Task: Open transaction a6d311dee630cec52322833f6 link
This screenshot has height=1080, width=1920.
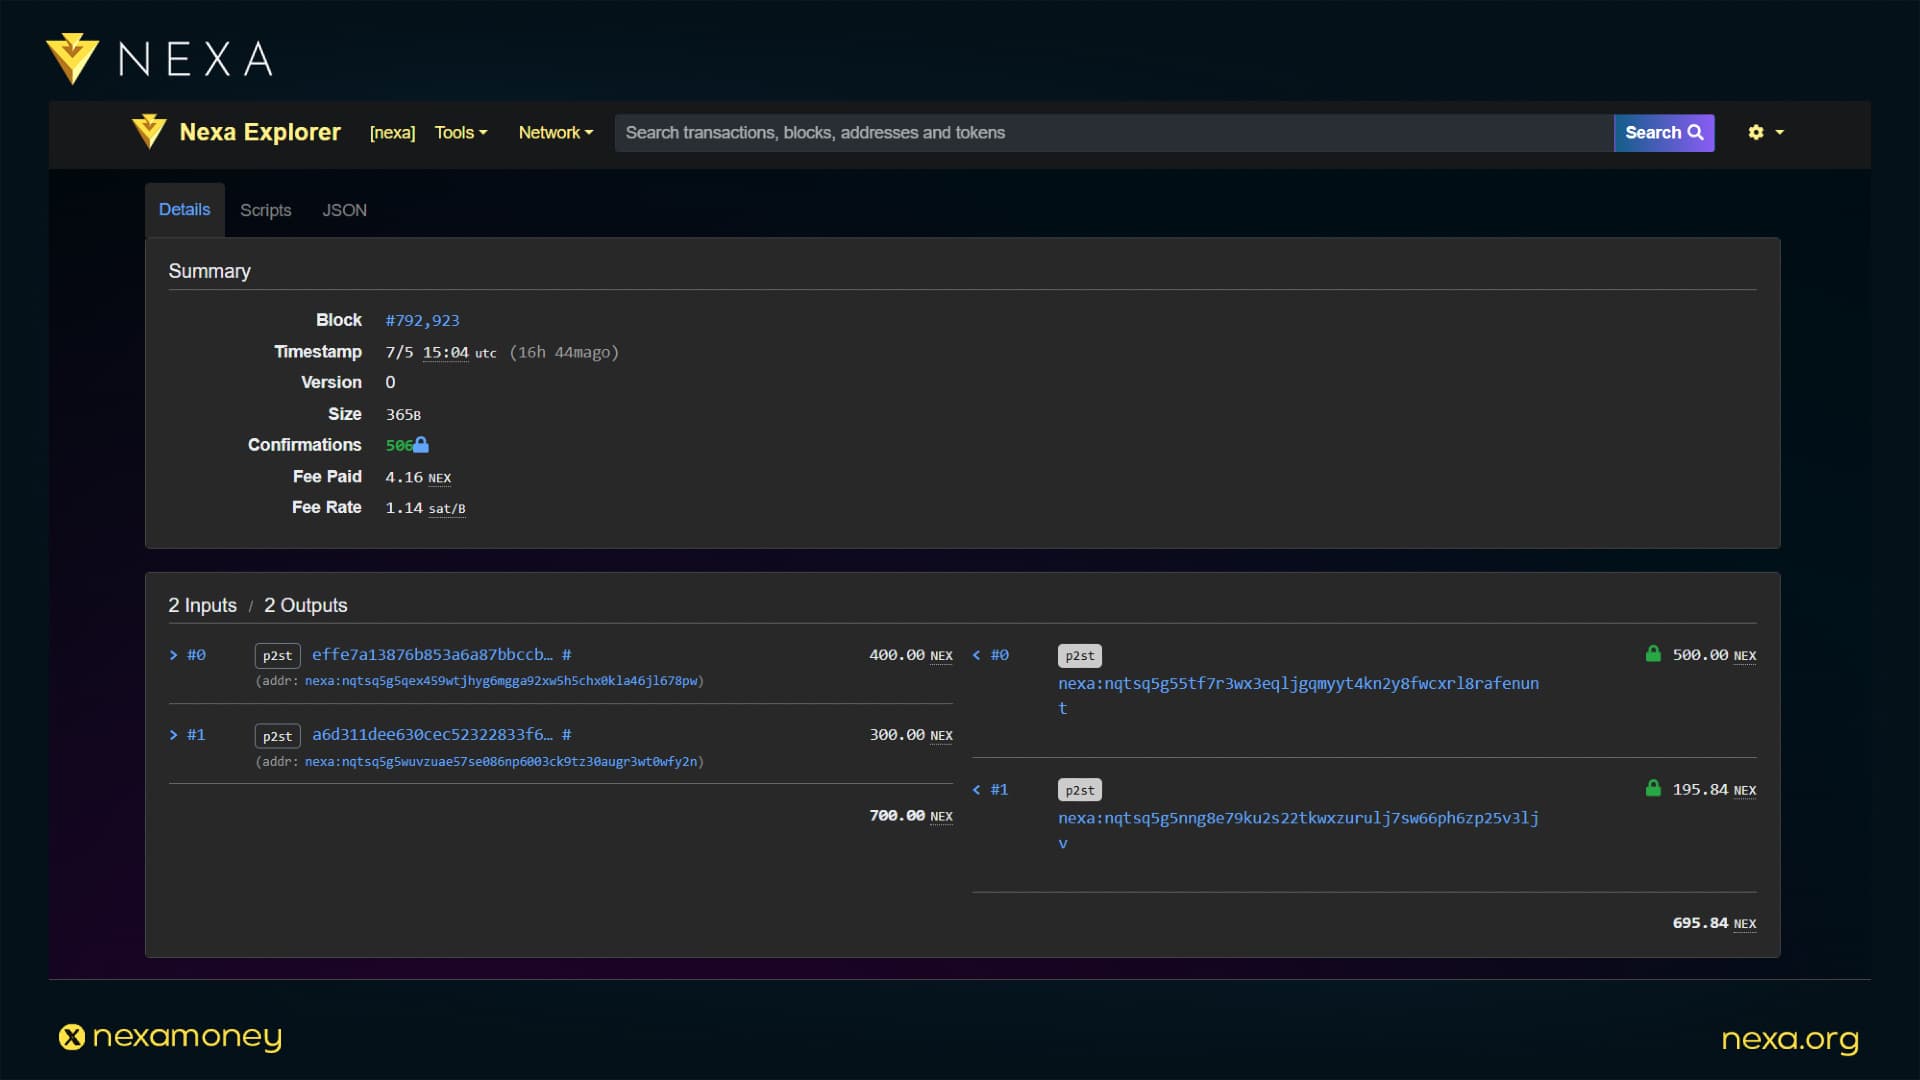Action: [432, 735]
